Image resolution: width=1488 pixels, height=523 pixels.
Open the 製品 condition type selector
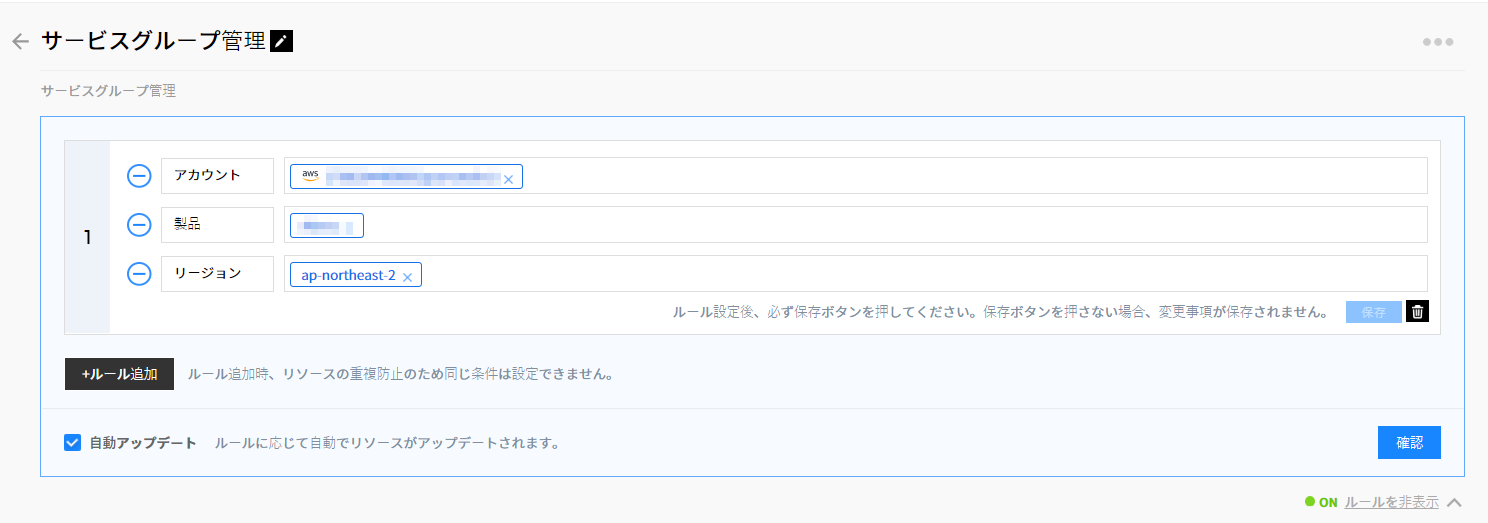coord(217,225)
